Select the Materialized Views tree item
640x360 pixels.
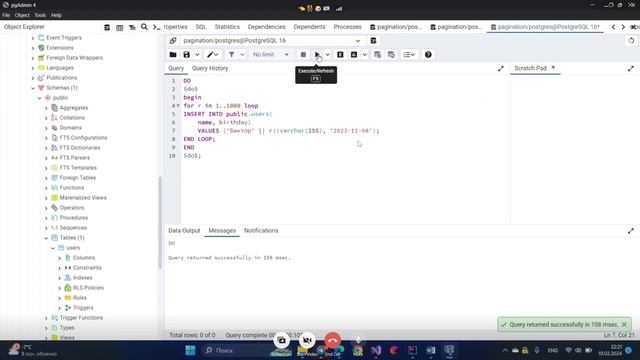(x=83, y=198)
